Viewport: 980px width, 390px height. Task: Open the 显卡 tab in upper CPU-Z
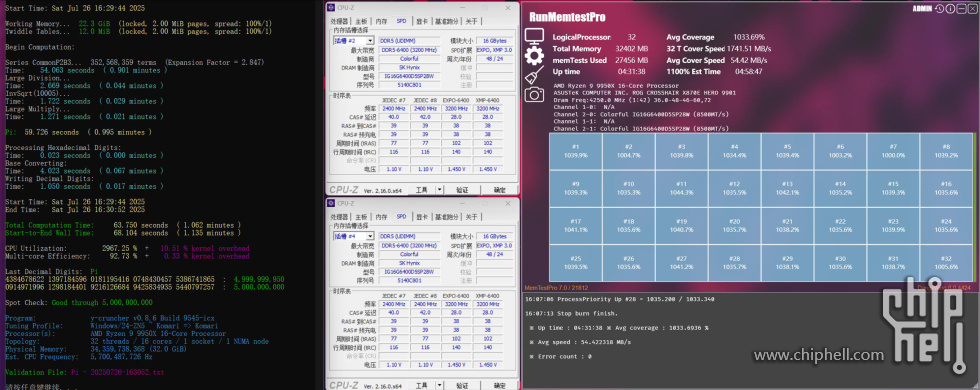click(x=421, y=21)
